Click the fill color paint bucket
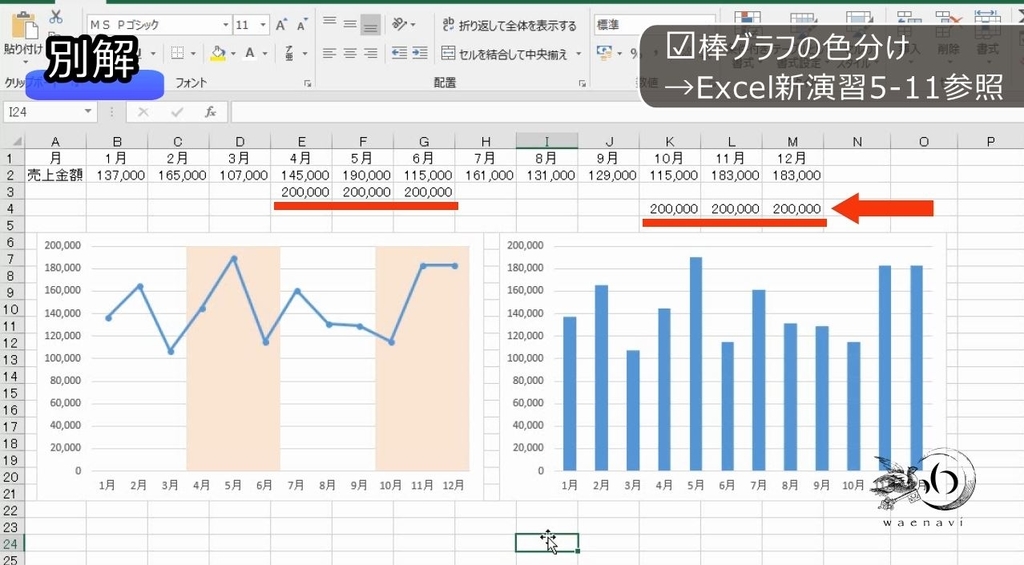The image size is (1024, 565). pos(218,54)
